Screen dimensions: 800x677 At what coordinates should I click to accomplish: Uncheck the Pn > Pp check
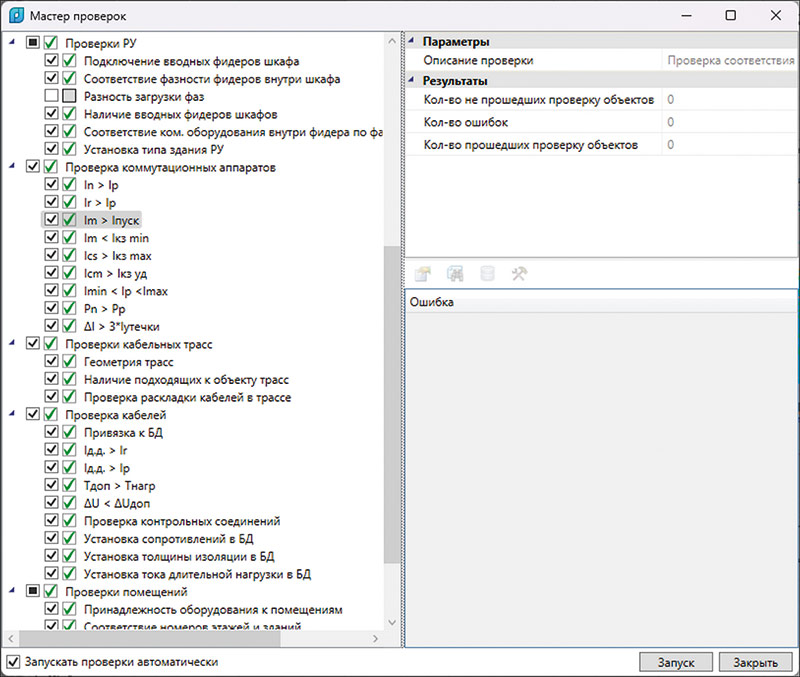pyautogui.click(x=51, y=308)
